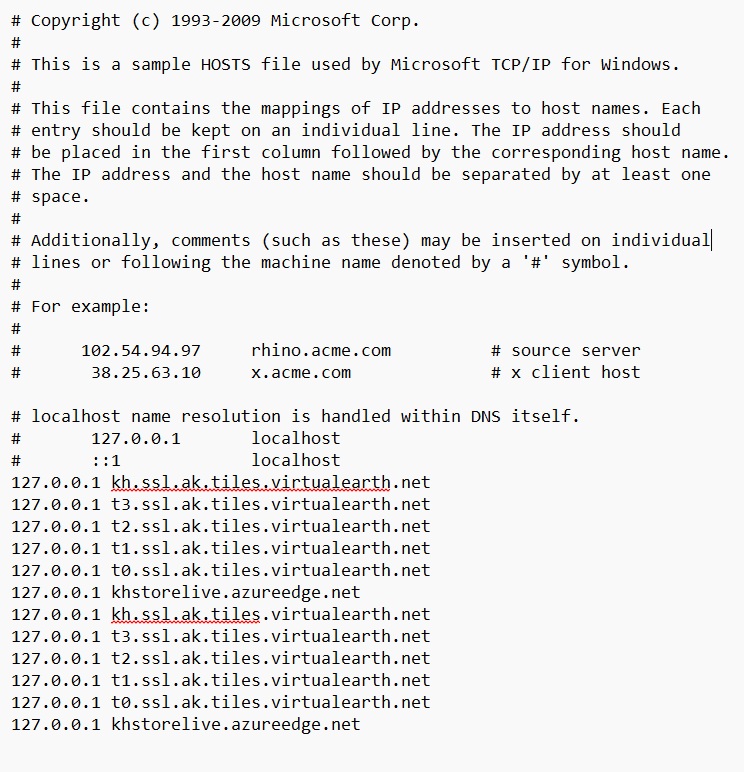Click the Copyright 1993-2009 Microsoft Corp. line
This screenshot has height=772, width=744.
(x=225, y=20)
